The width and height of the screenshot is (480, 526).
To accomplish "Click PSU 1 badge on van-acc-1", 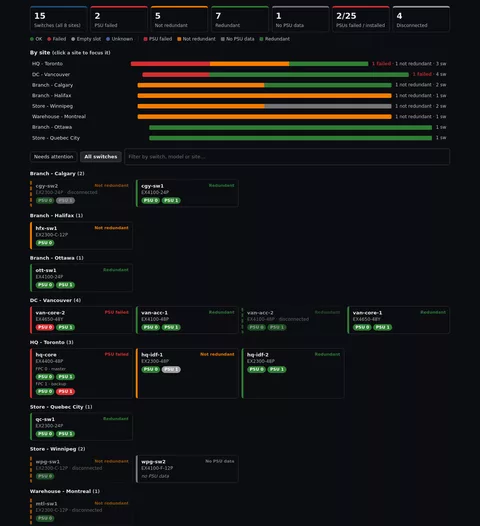I will coord(171,327).
